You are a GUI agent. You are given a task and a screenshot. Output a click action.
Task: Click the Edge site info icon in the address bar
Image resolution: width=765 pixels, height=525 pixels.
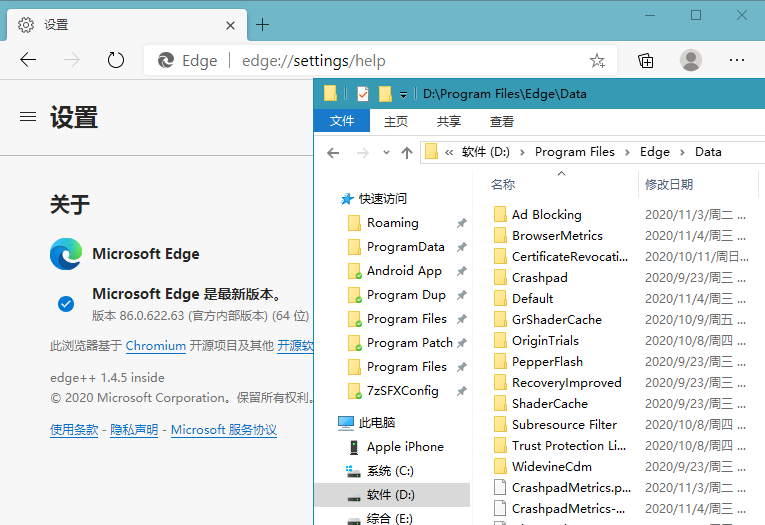tap(166, 61)
